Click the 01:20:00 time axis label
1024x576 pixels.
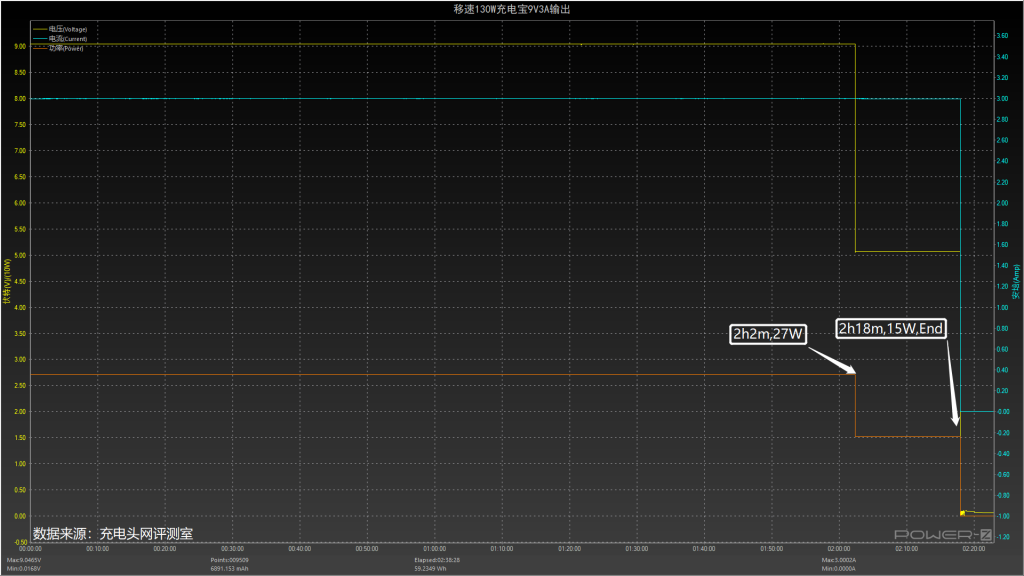pyautogui.click(x=569, y=549)
